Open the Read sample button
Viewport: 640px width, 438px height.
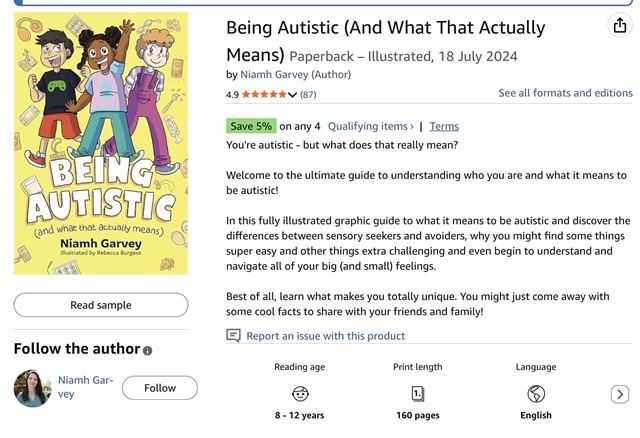(100, 305)
